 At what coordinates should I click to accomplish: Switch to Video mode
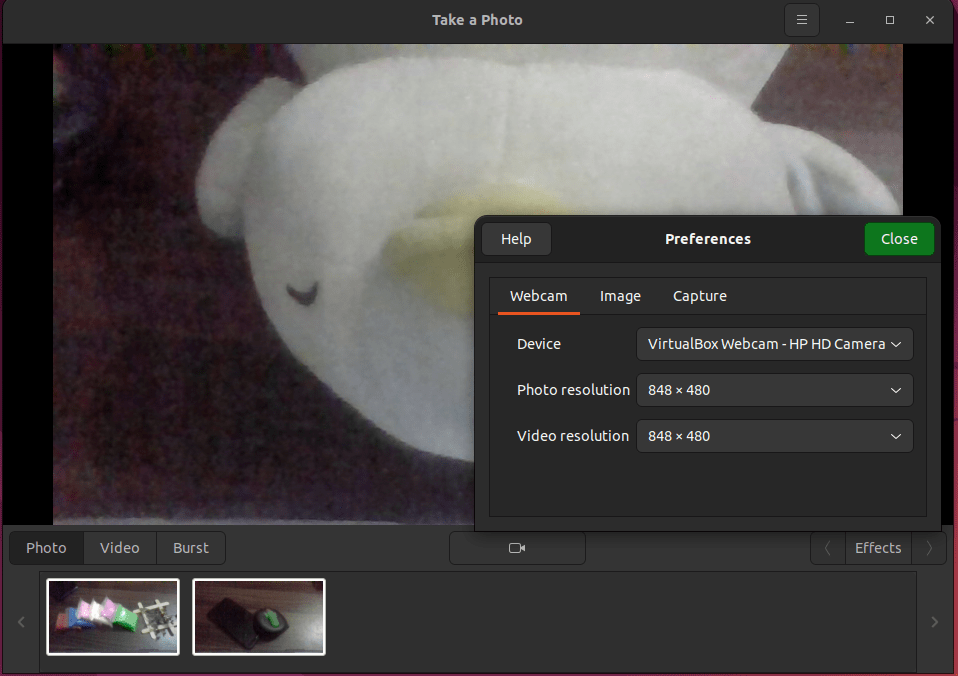[x=119, y=548]
